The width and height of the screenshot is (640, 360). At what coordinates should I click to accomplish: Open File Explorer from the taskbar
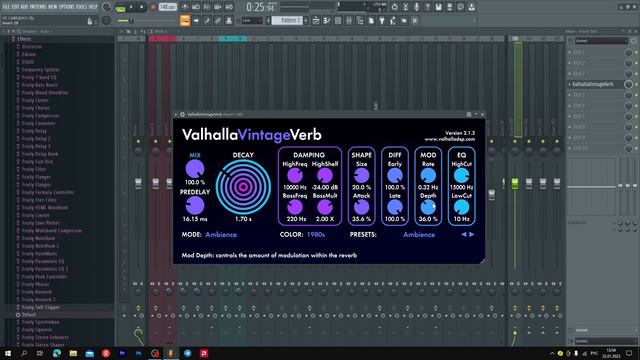click(73, 353)
